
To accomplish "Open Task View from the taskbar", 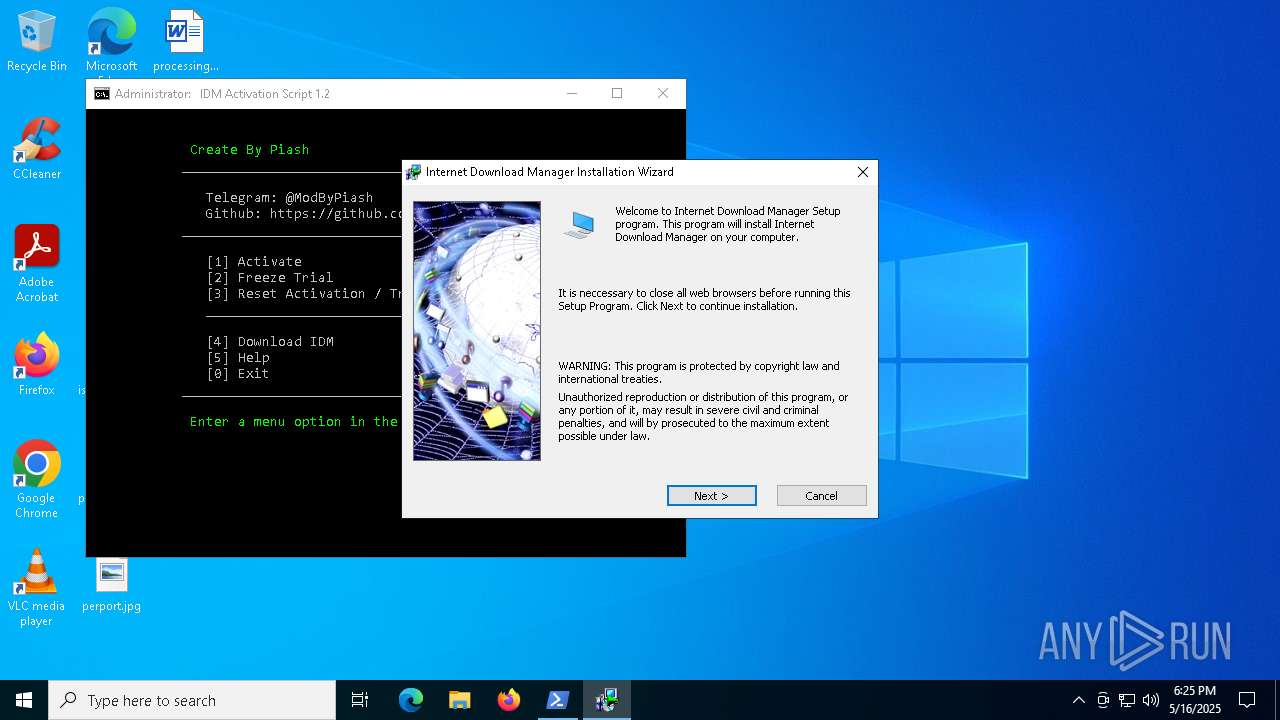I will [360, 700].
